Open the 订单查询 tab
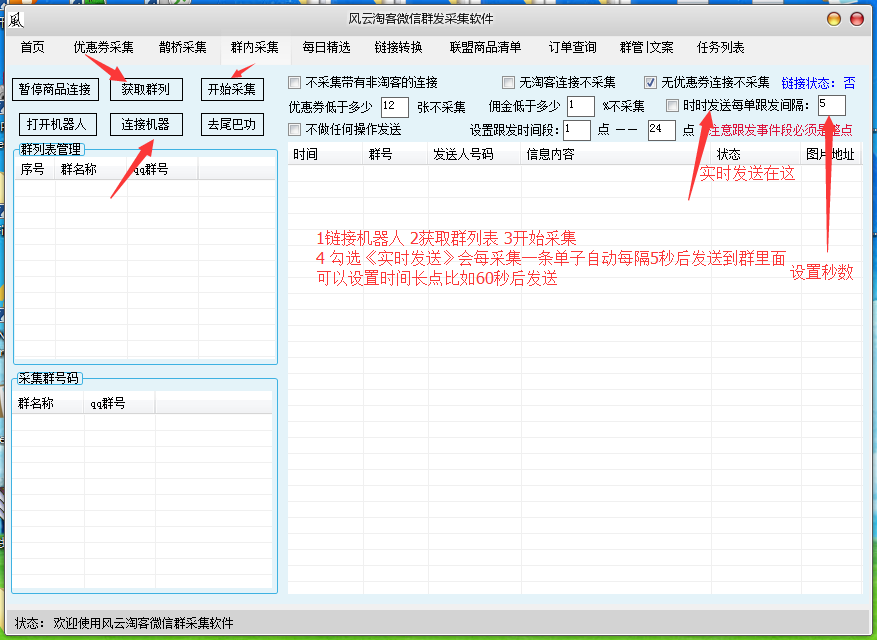This screenshot has width=877, height=640. 572,48
